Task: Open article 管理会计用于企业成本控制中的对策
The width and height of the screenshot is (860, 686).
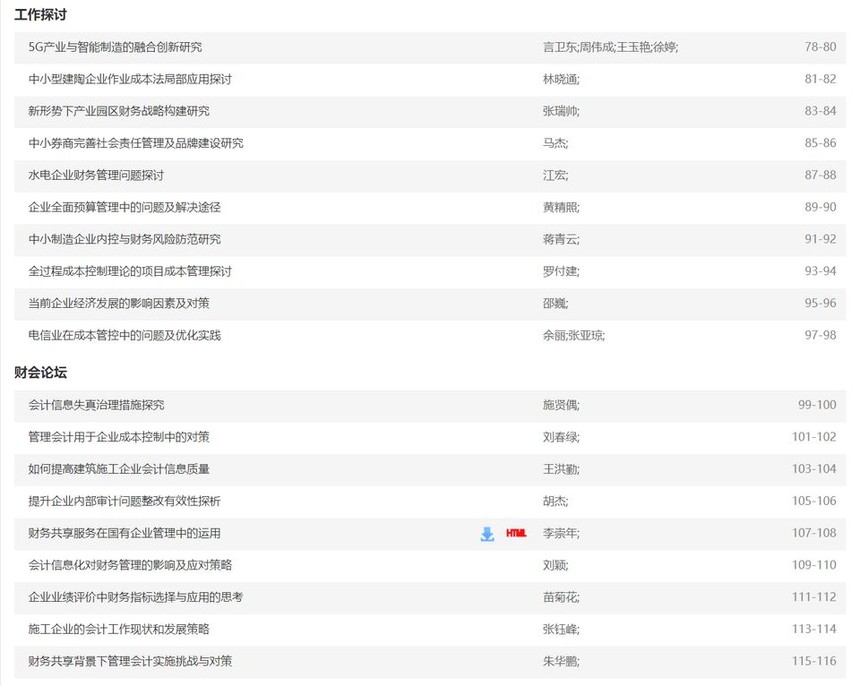Action: point(119,437)
